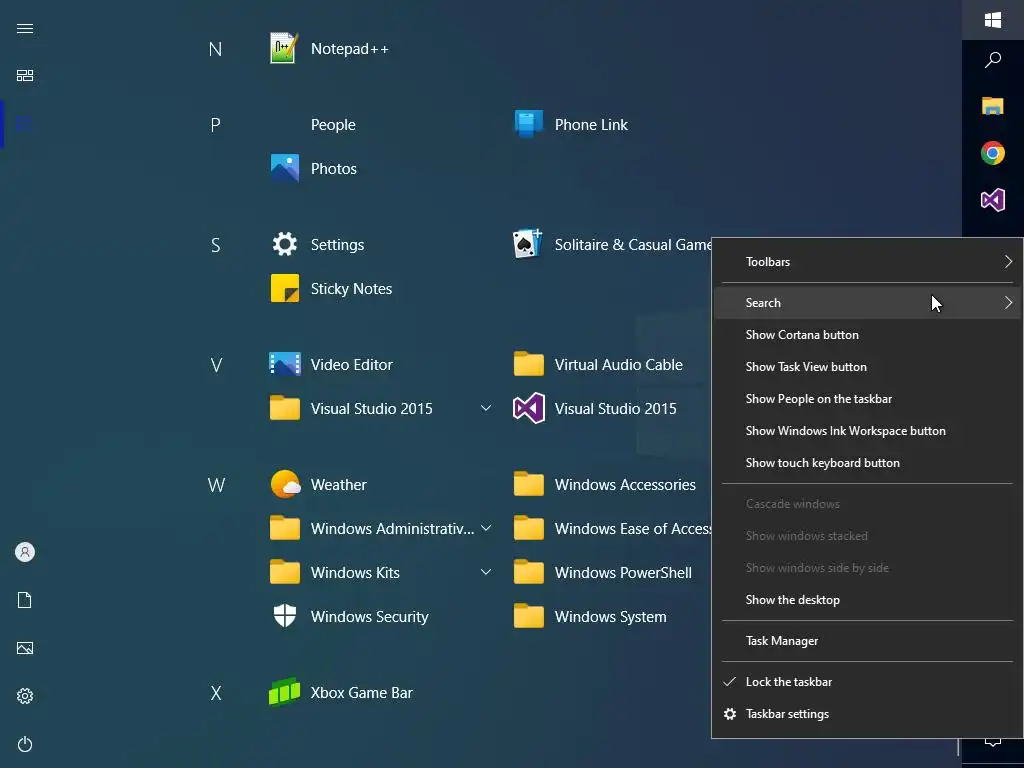
Task: Open Visual Studio from taskbar
Action: click(x=993, y=200)
